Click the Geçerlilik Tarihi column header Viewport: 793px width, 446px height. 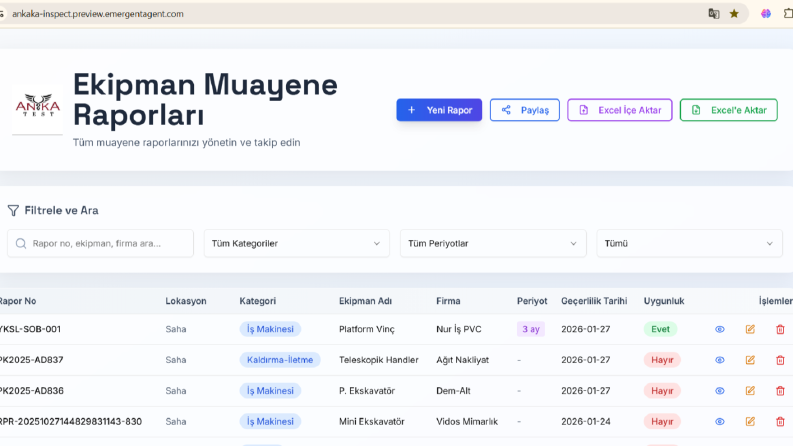tap(594, 301)
